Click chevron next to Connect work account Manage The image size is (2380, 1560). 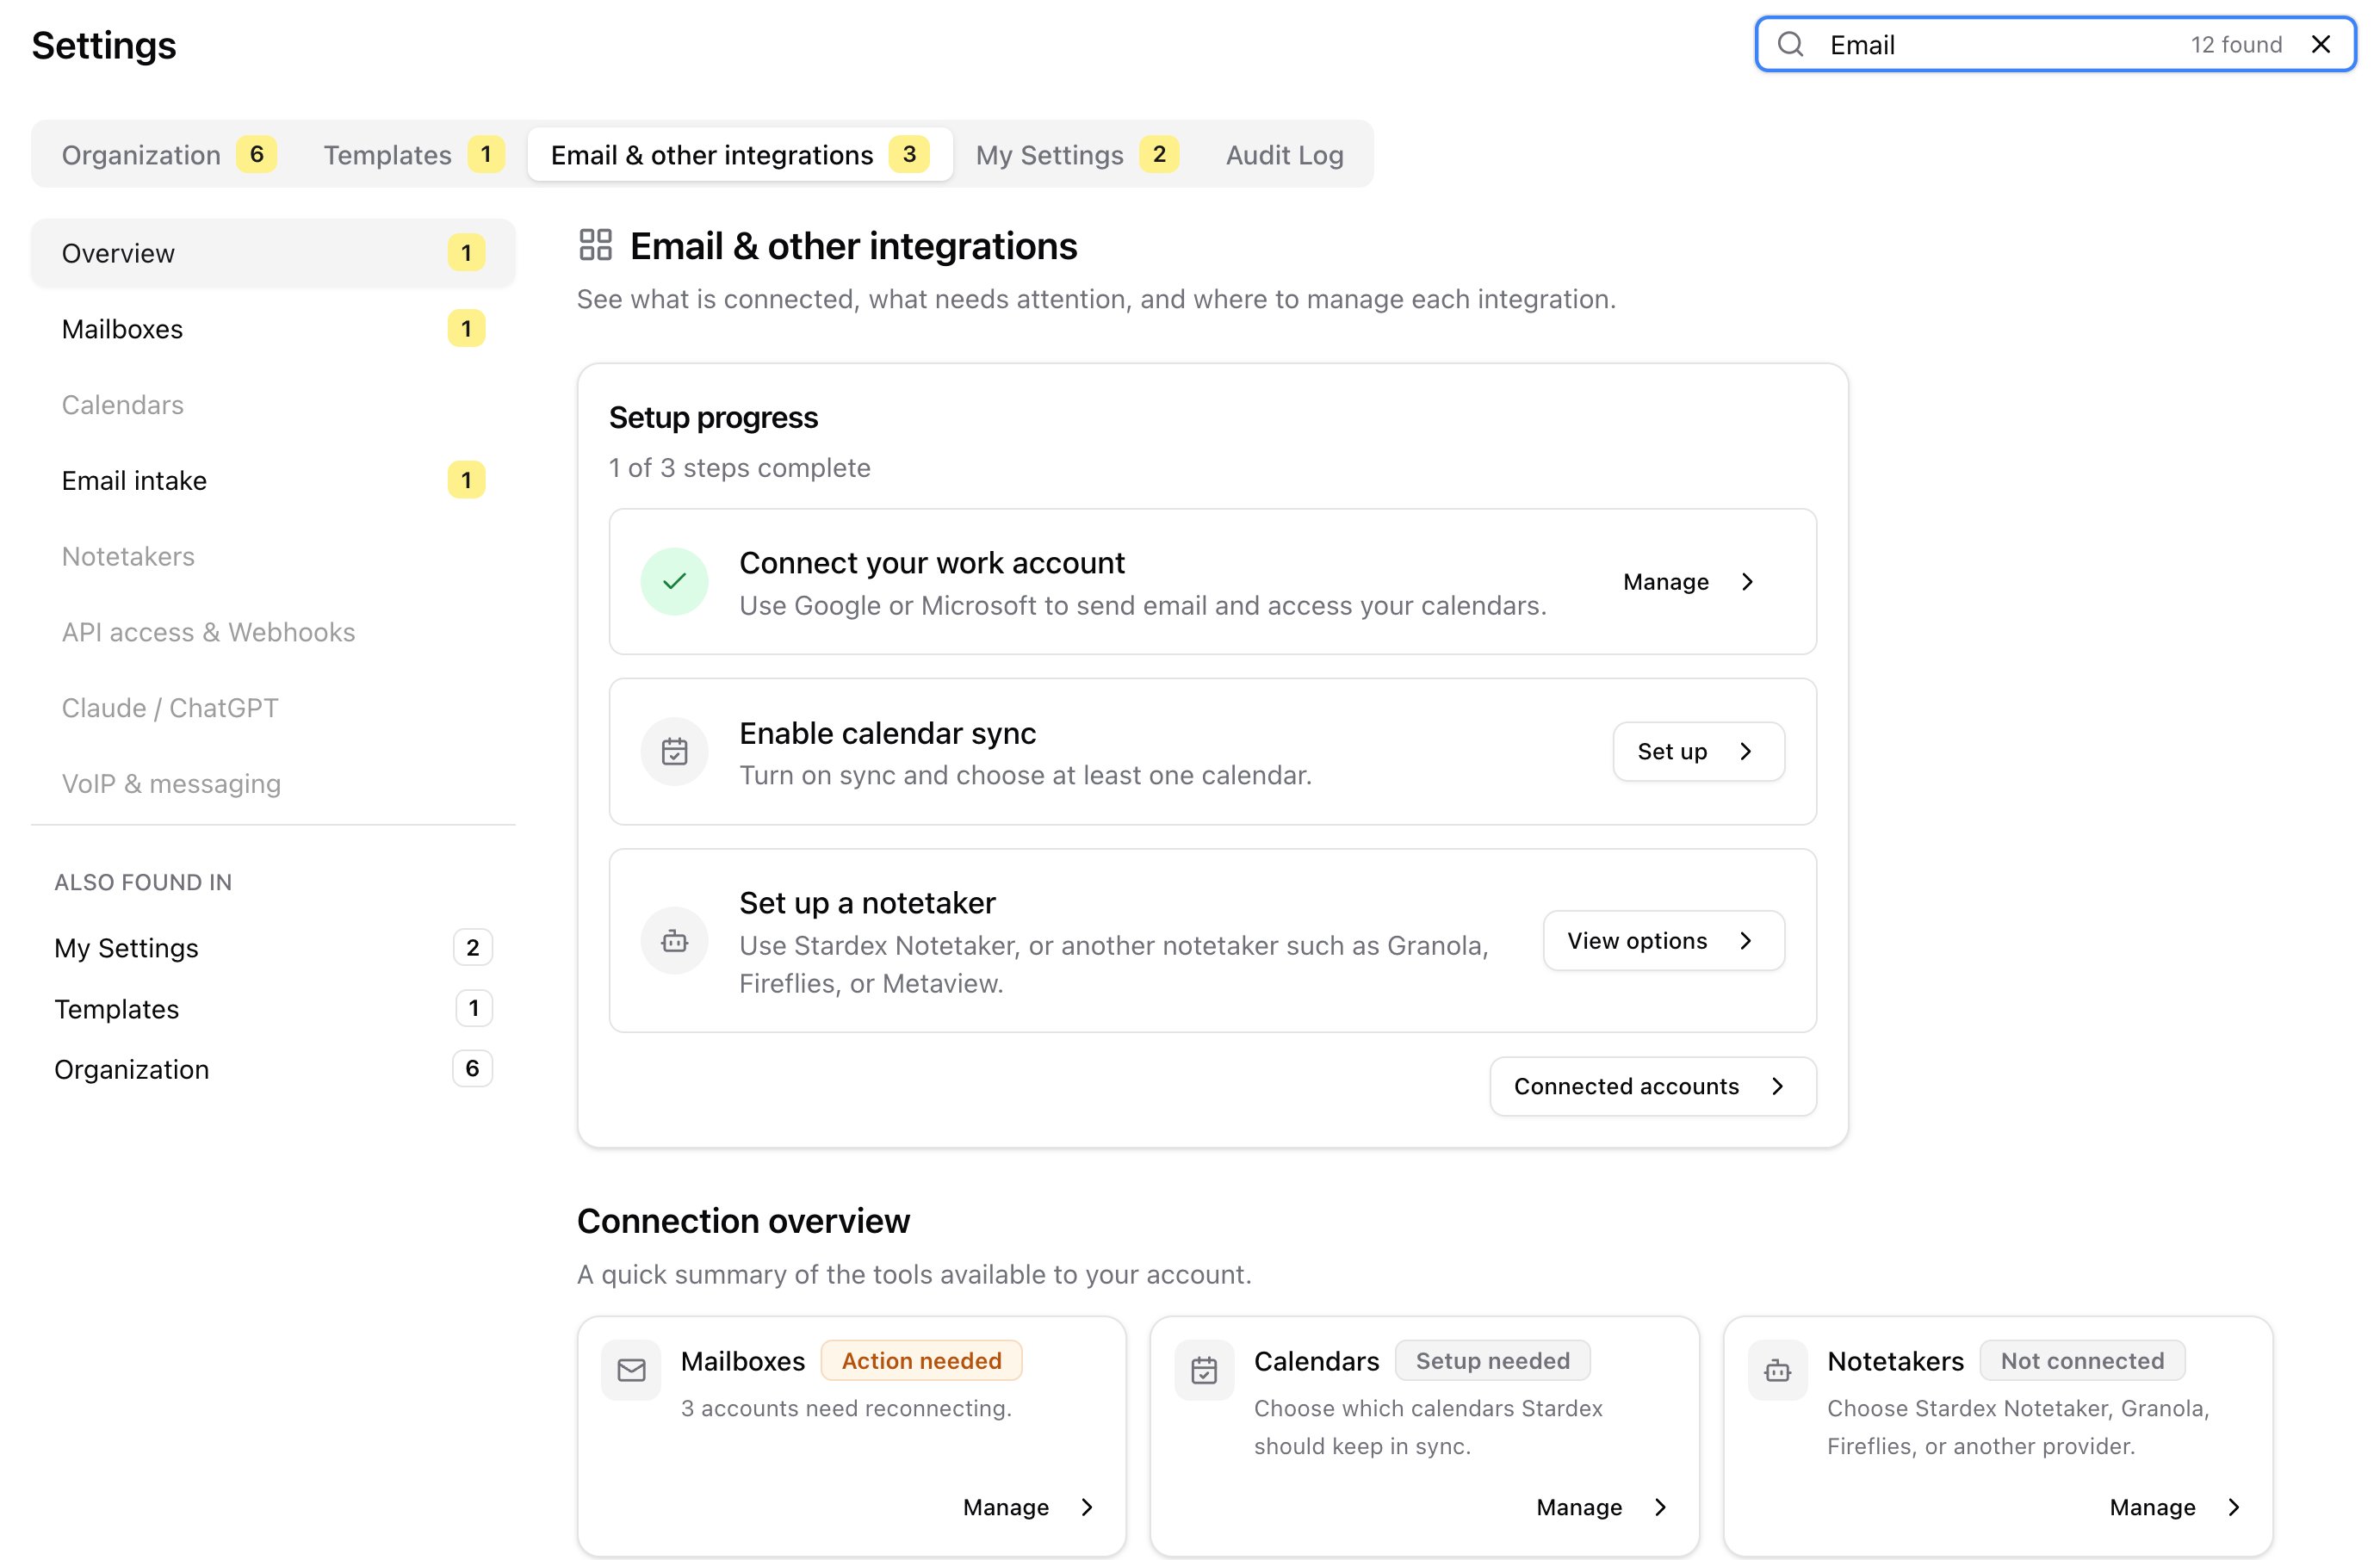pyautogui.click(x=1747, y=582)
